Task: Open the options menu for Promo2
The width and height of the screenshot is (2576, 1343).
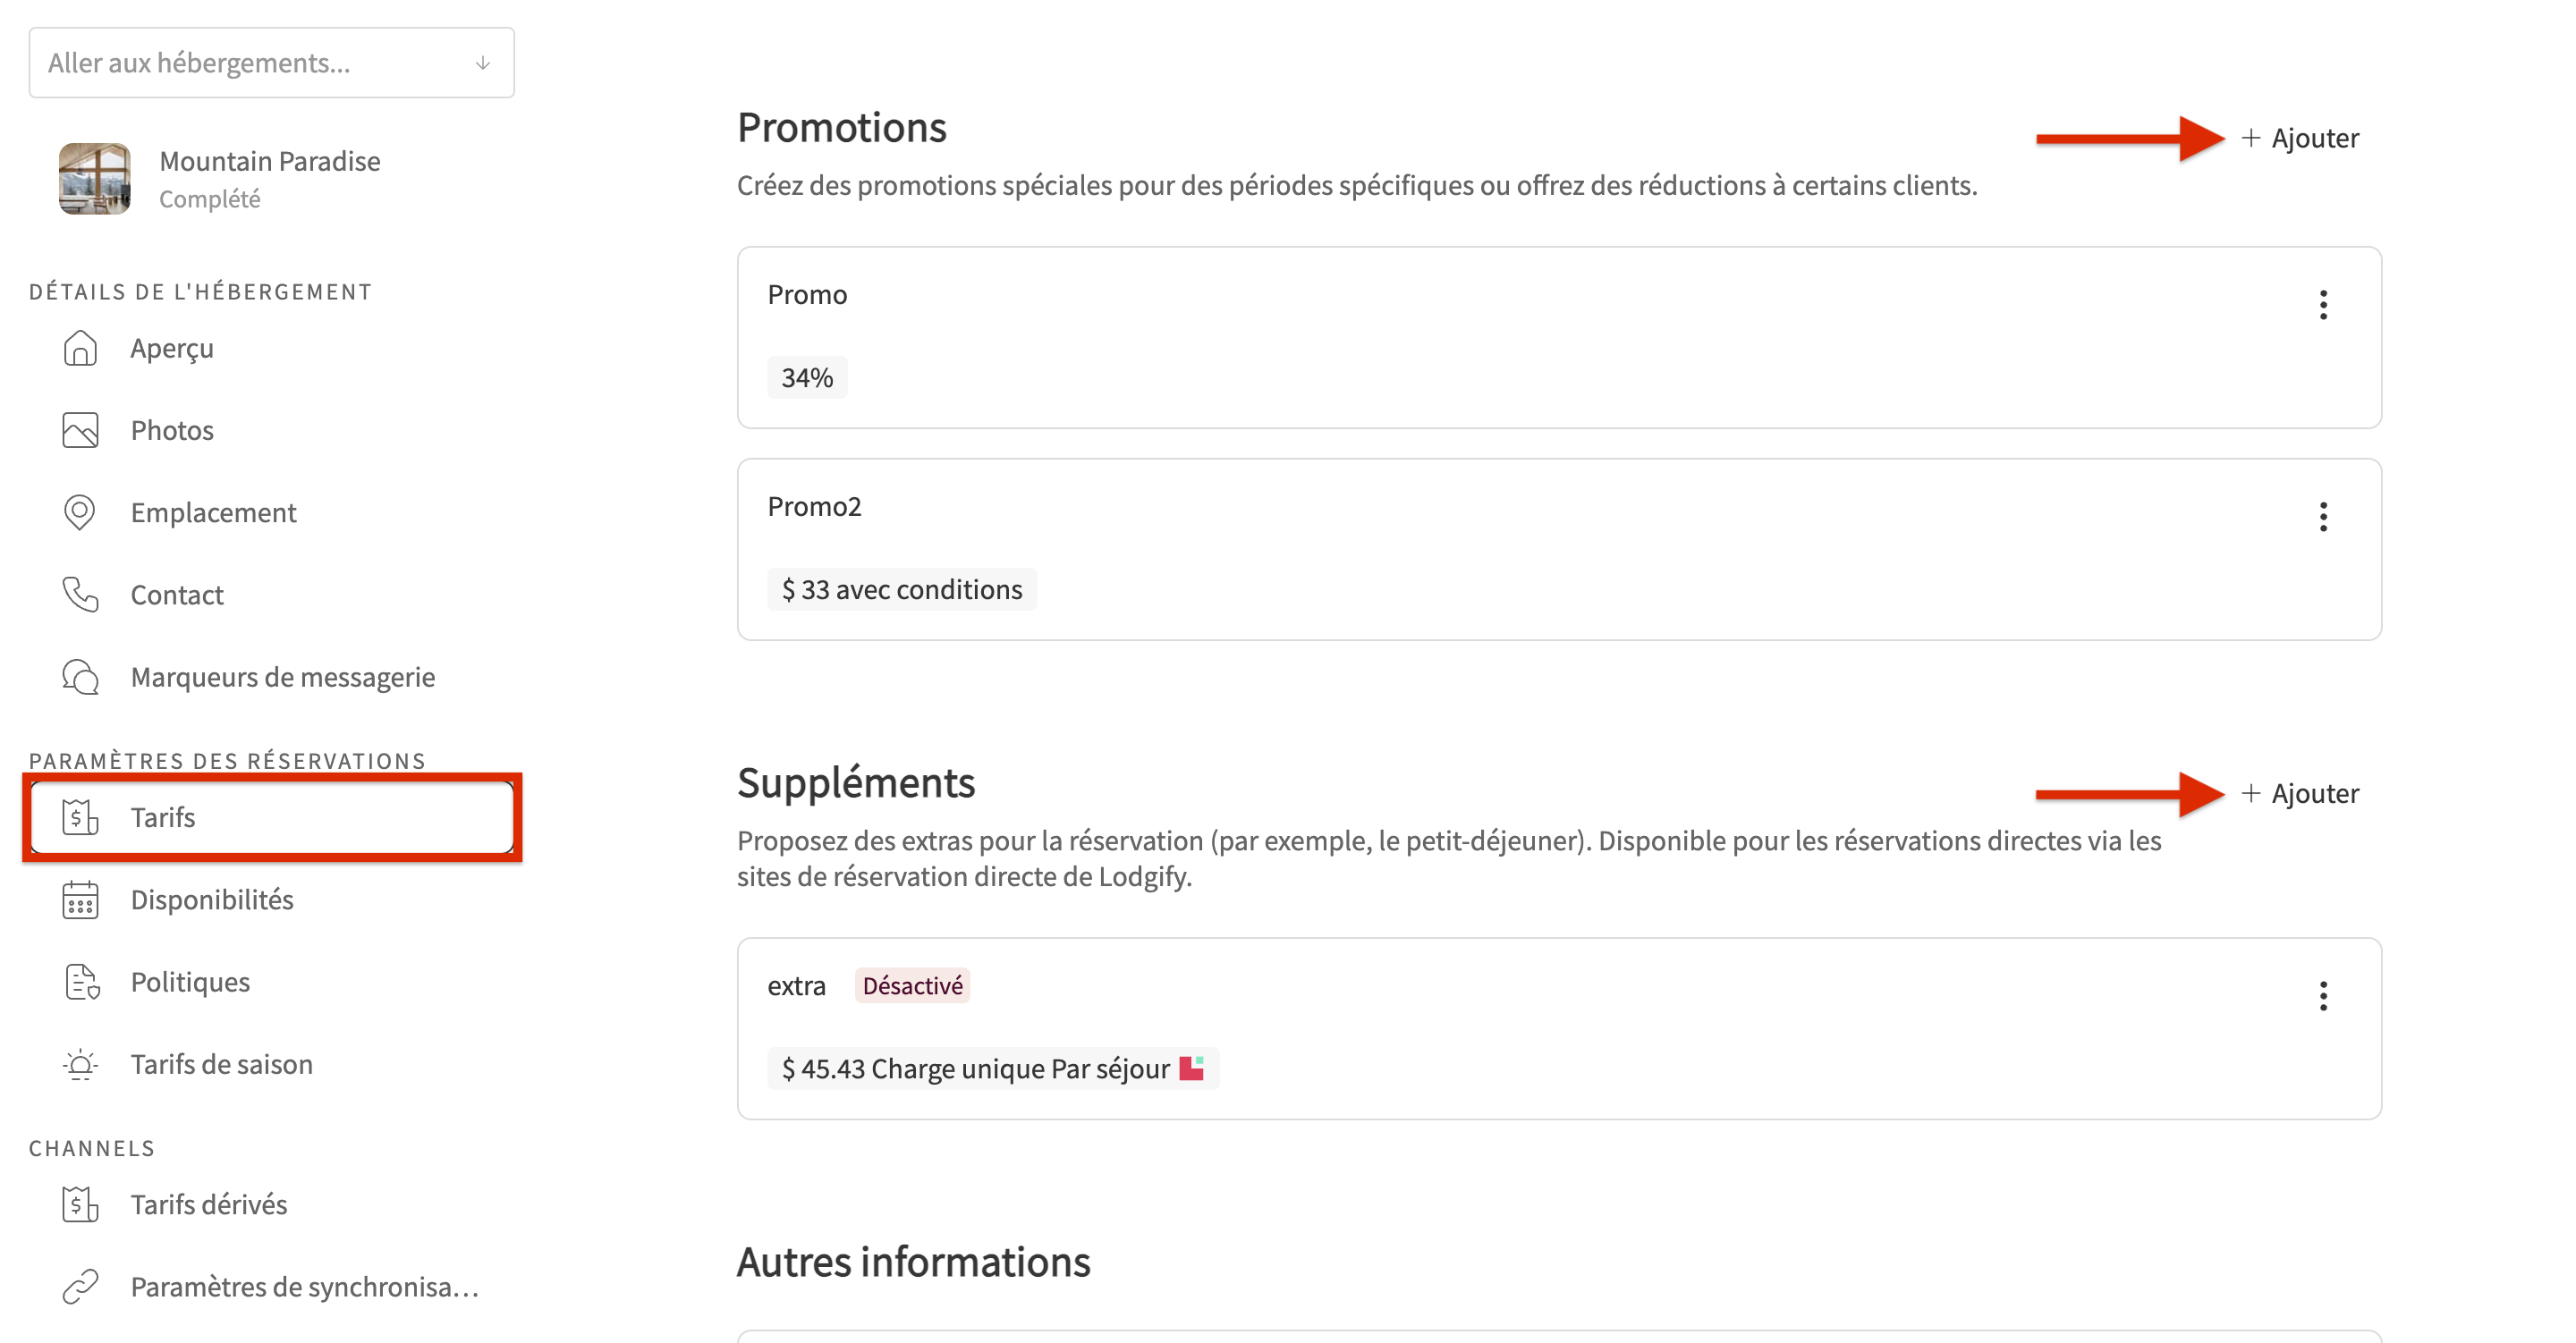Action: coord(2322,517)
